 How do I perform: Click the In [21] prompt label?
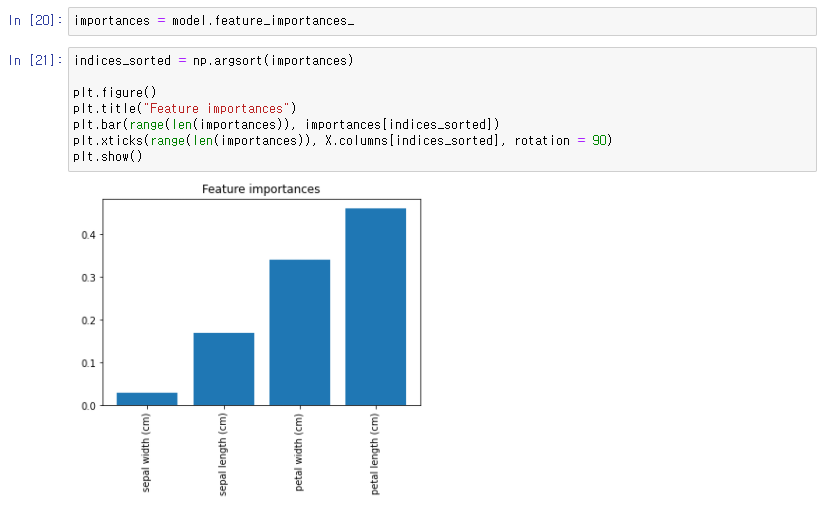click(x=35, y=61)
